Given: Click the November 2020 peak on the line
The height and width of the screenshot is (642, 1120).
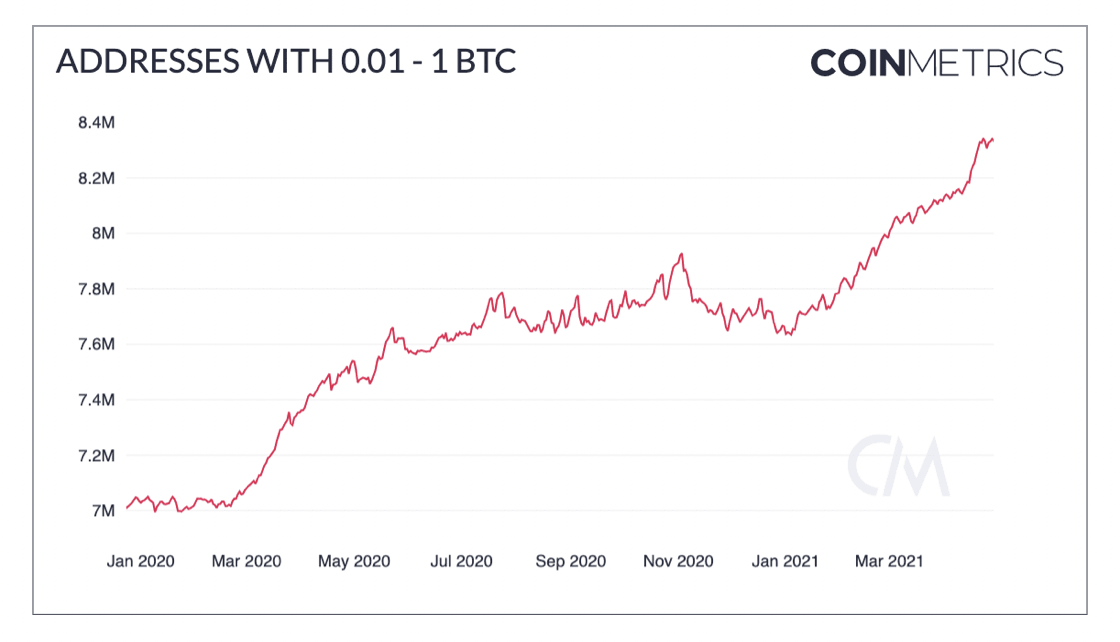Looking at the screenshot, I should coord(682,254).
